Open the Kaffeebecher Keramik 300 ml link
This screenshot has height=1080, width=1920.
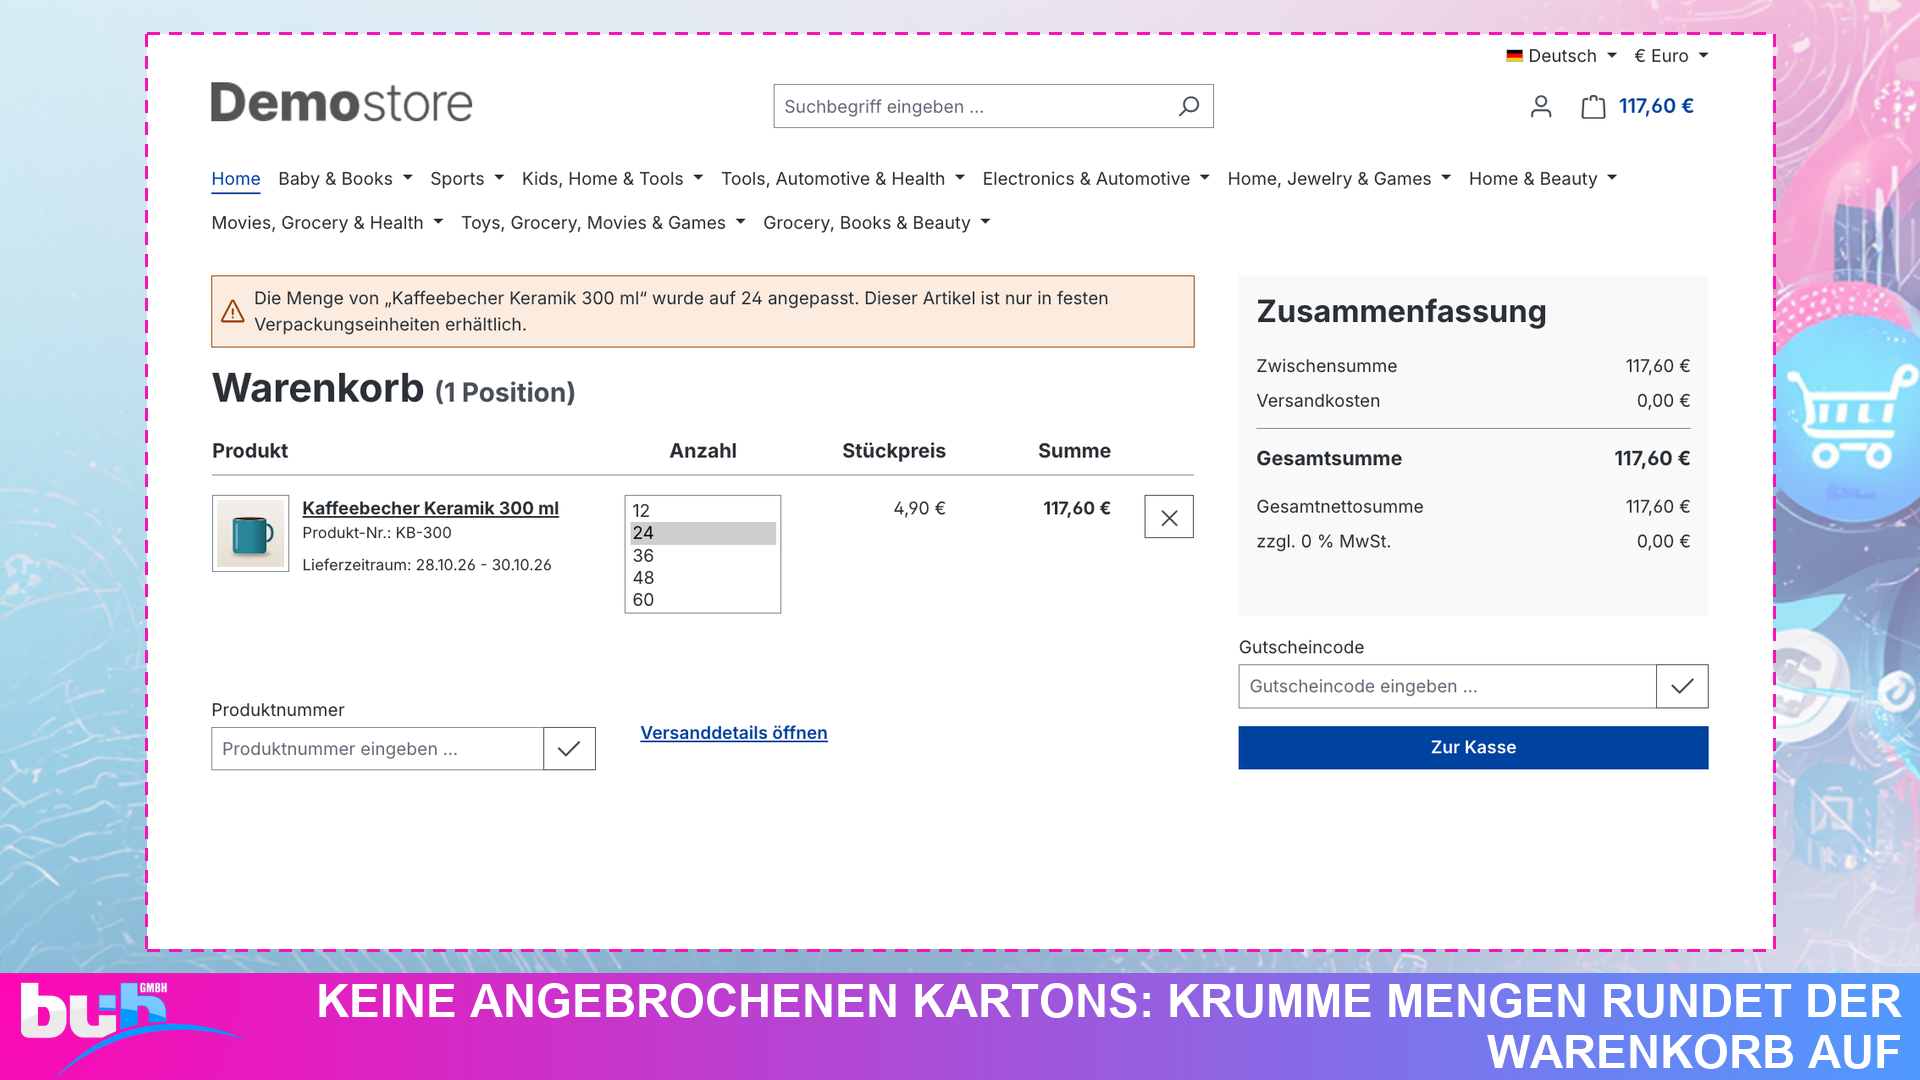(430, 508)
